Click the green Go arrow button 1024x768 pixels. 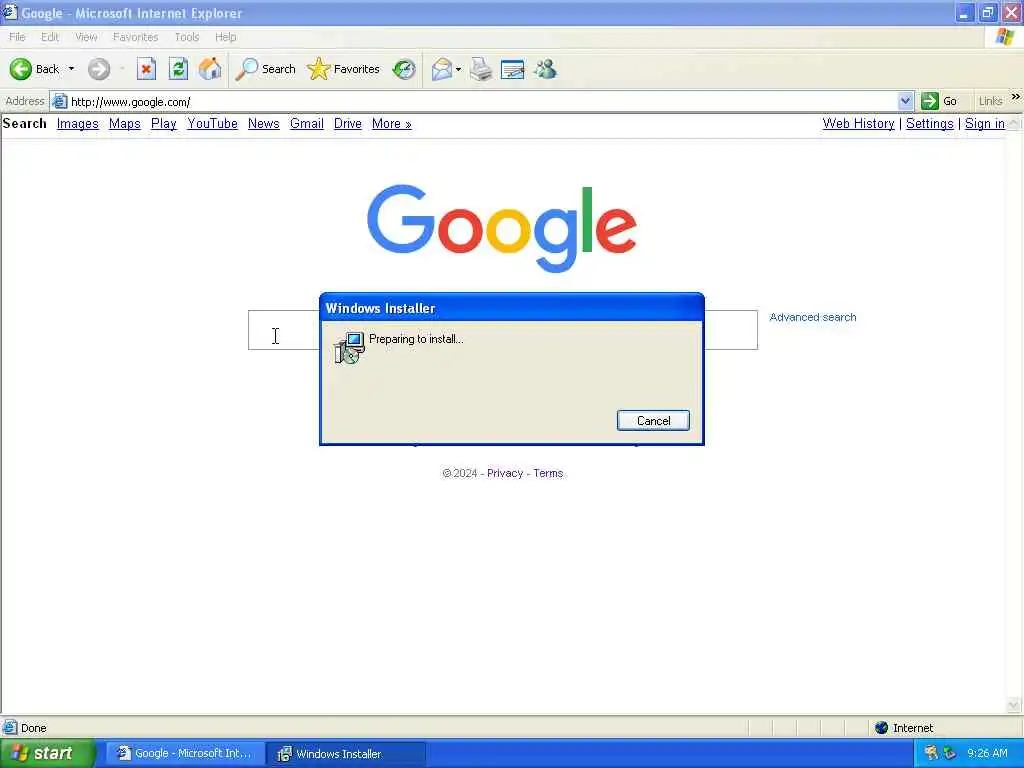tap(929, 101)
